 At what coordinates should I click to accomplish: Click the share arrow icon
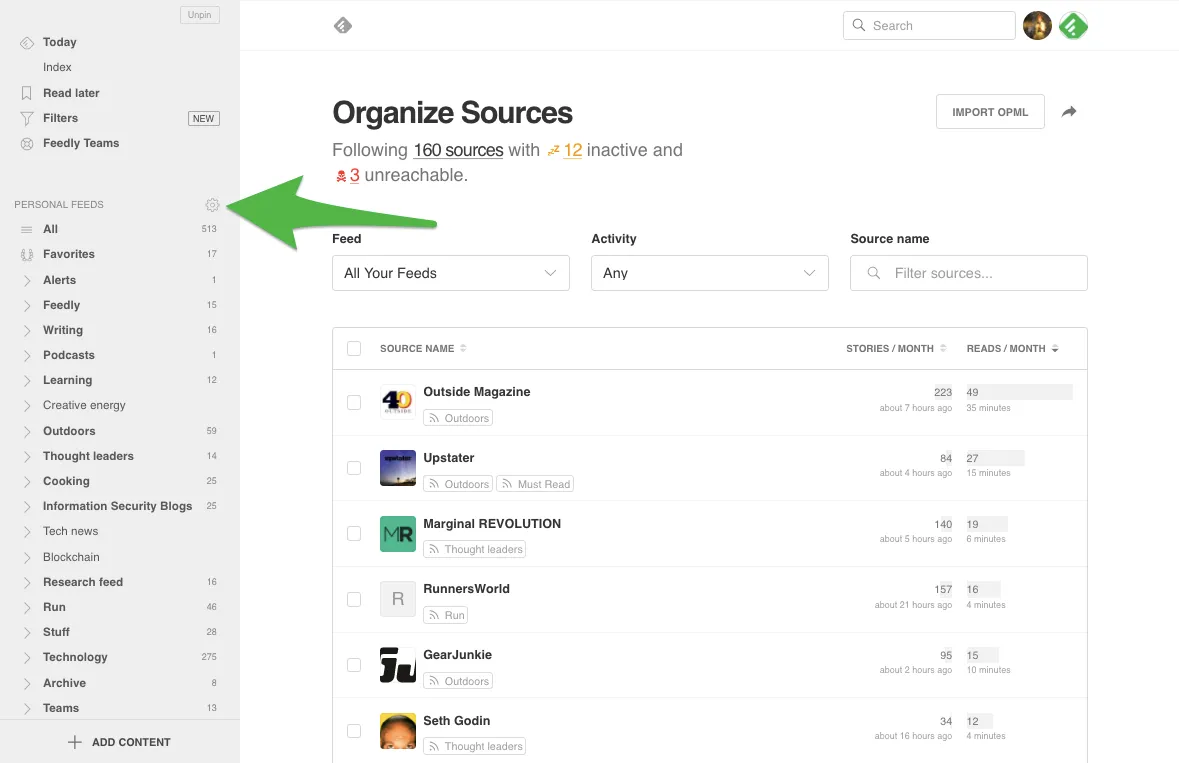pyautogui.click(x=1068, y=111)
